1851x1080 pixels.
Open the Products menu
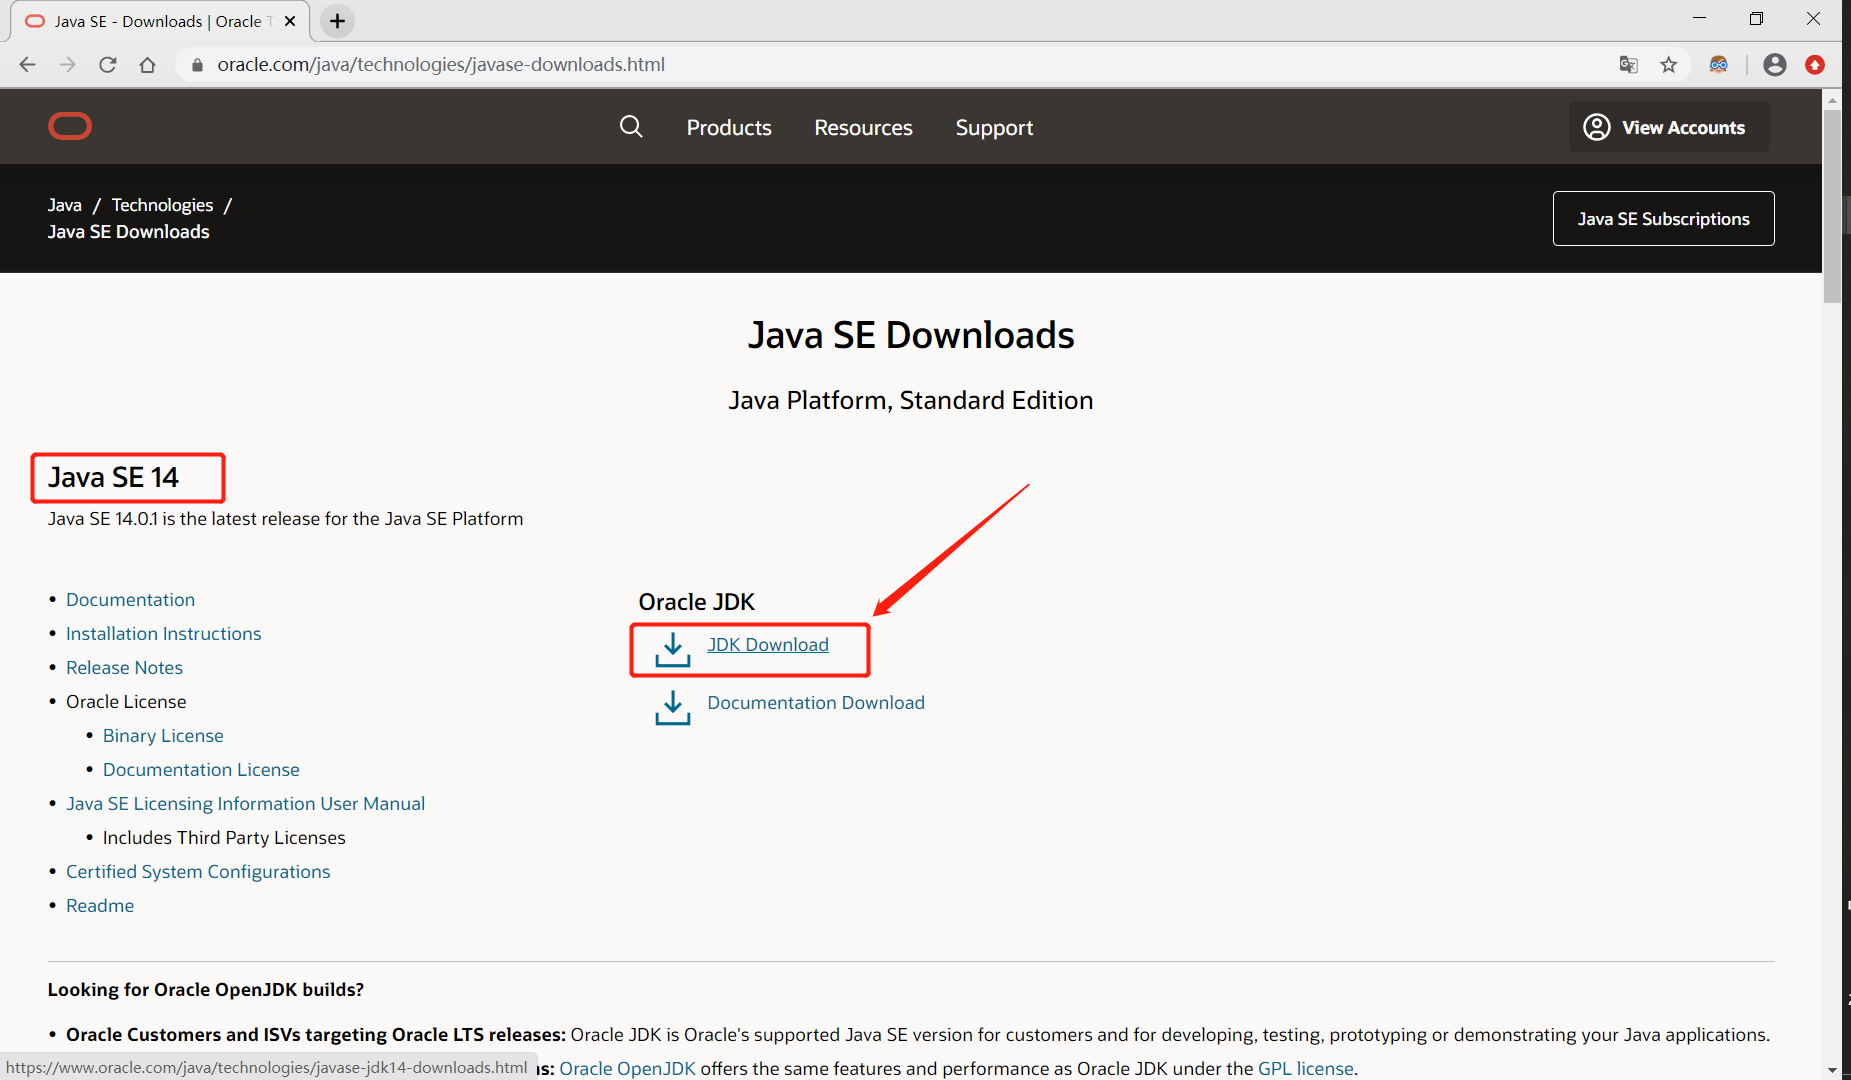728,127
